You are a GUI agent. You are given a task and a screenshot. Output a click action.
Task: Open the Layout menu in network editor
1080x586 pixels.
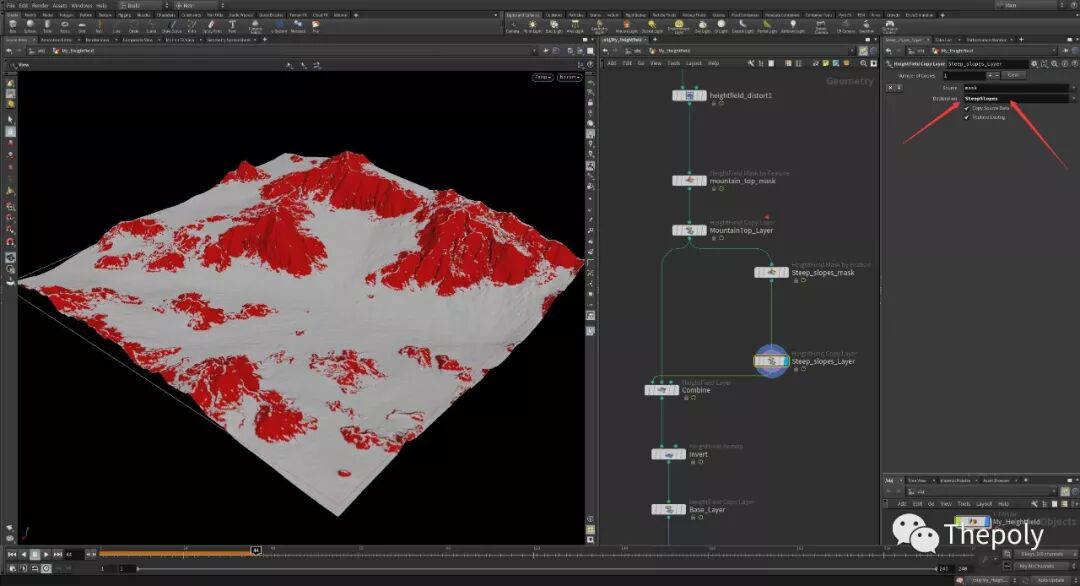(693, 63)
